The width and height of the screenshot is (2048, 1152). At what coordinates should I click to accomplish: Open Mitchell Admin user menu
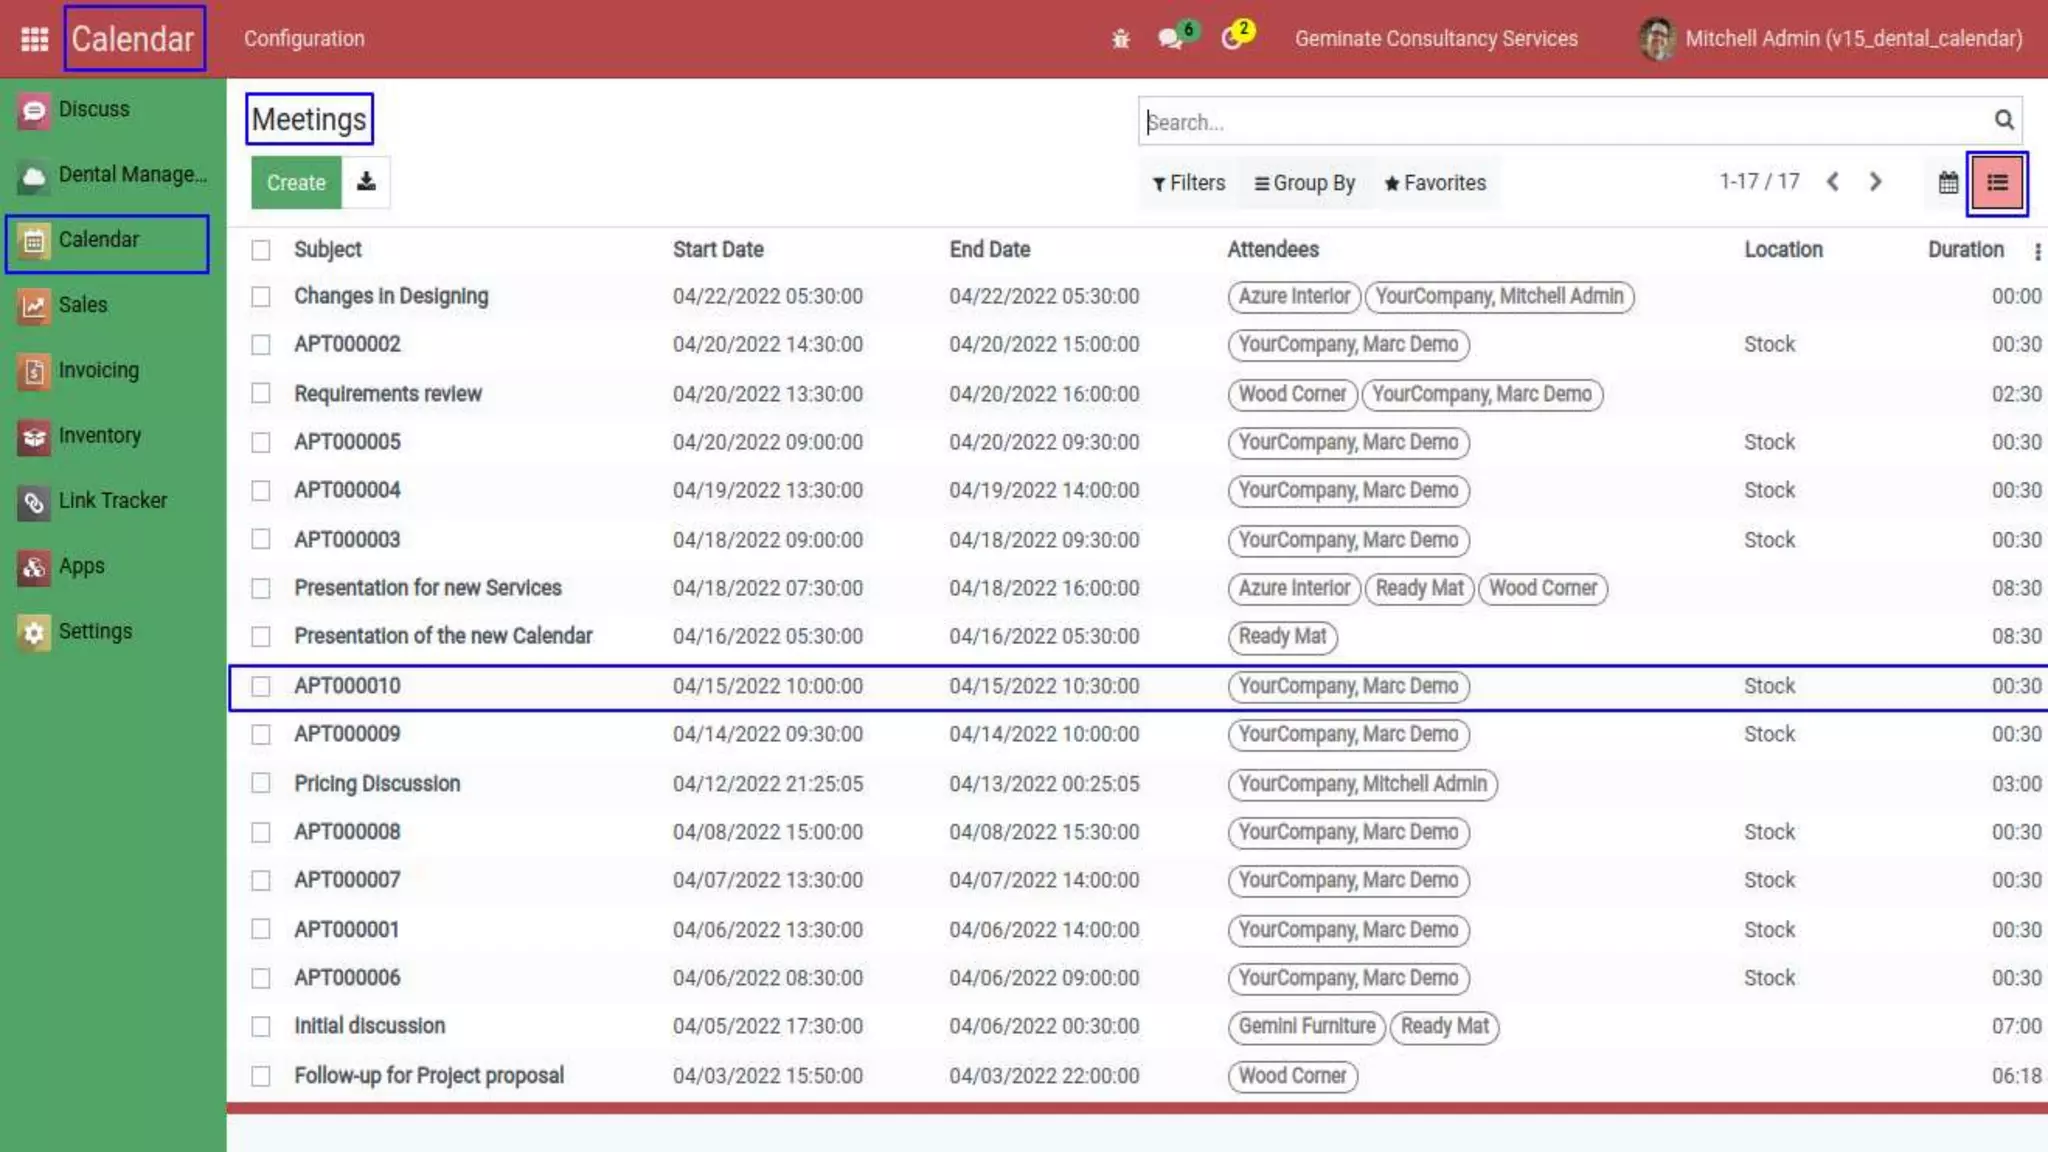[1830, 39]
